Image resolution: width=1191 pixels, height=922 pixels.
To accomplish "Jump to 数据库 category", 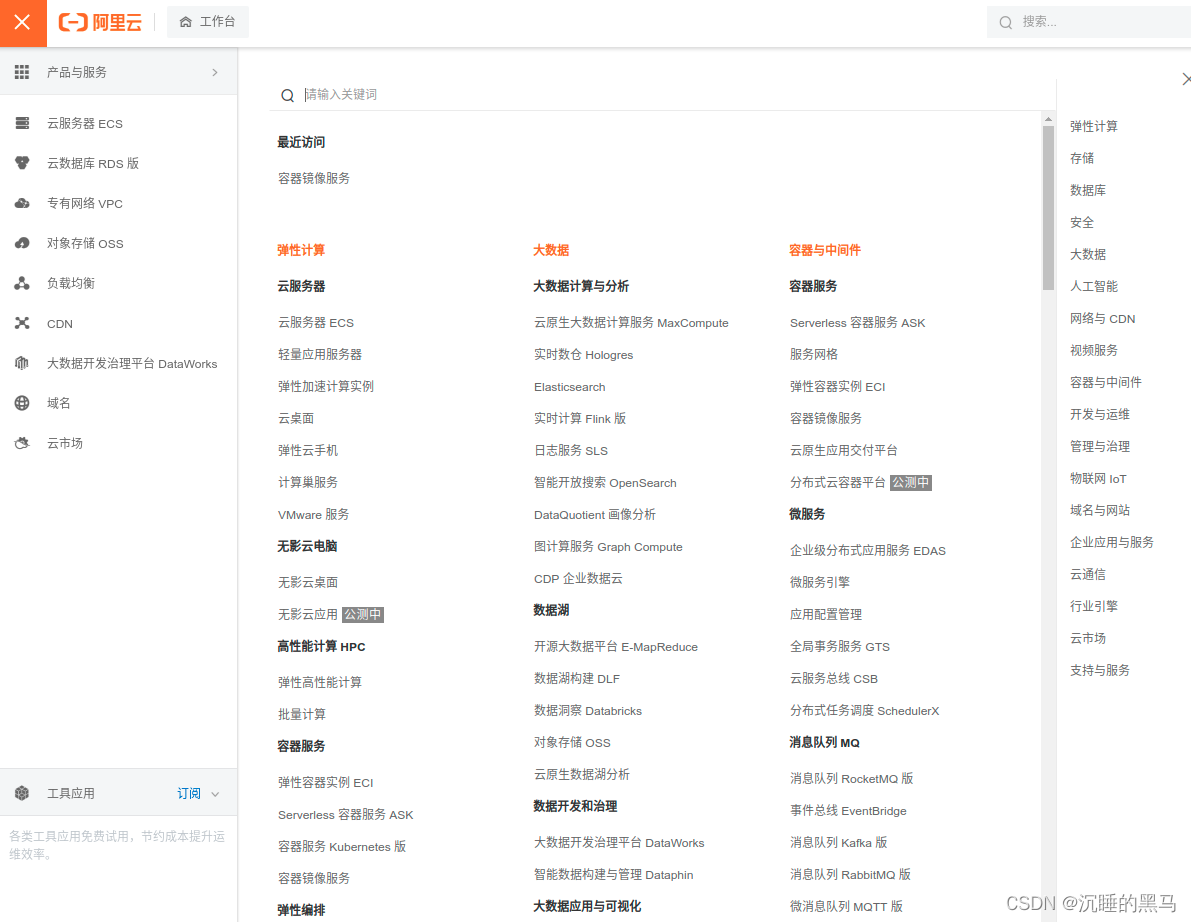I will pyautogui.click(x=1088, y=190).
